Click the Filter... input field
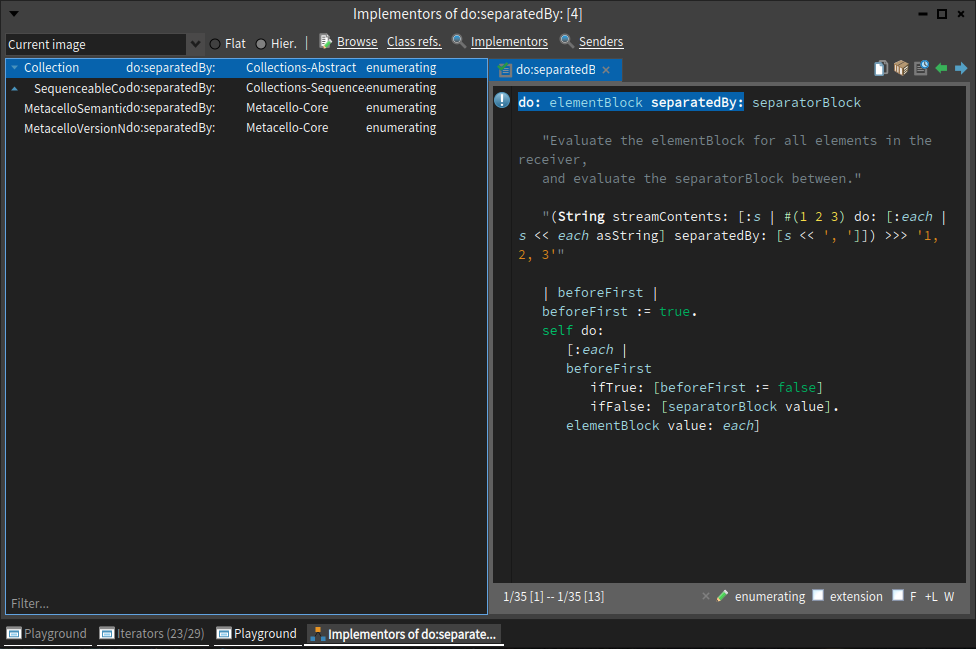Viewport: 976px width, 649px height. click(x=245, y=603)
